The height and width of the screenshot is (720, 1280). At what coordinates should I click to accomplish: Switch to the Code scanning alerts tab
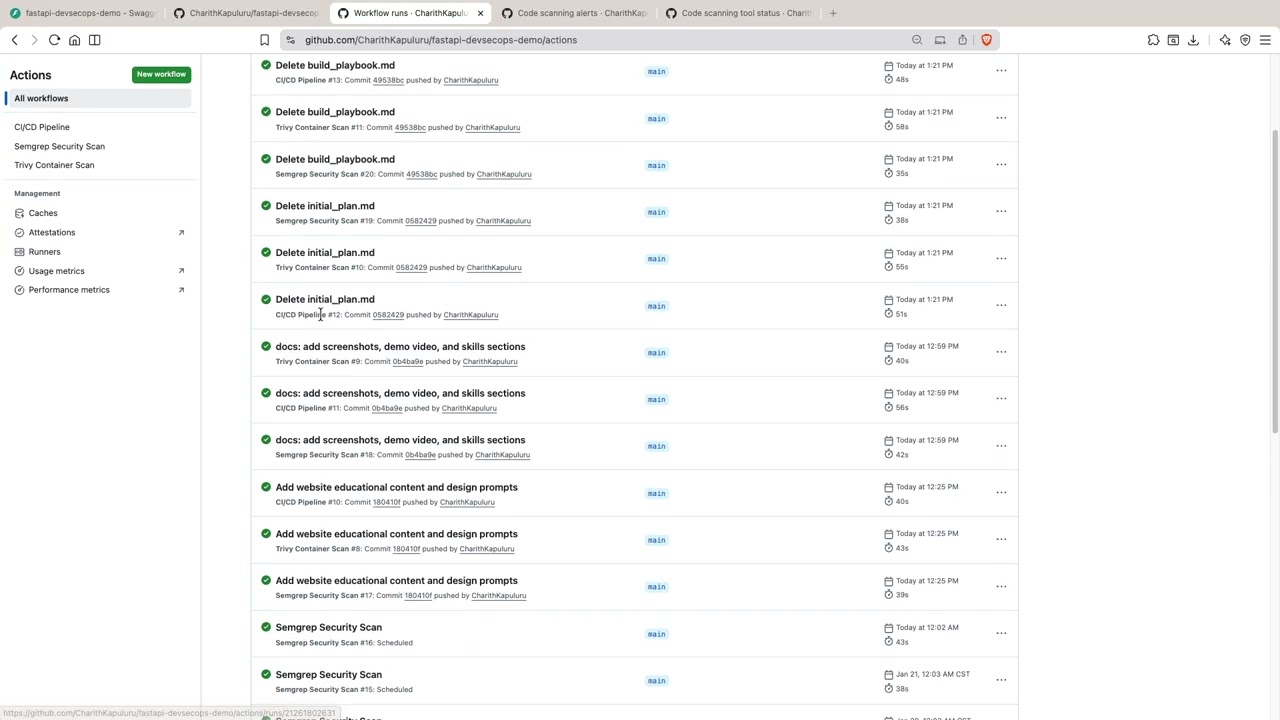pos(574,13)
